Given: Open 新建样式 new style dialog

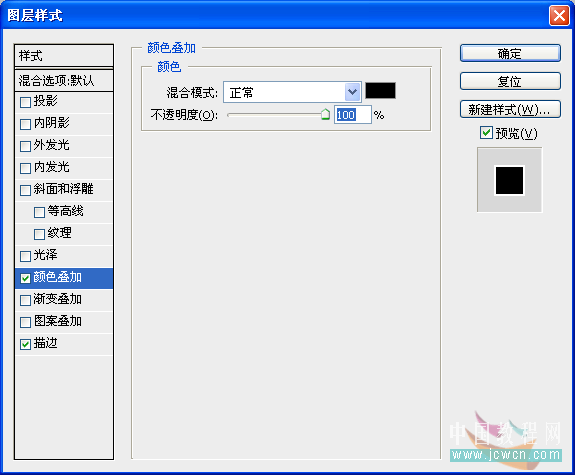Looking at the screenshot, I should [510, 109].
